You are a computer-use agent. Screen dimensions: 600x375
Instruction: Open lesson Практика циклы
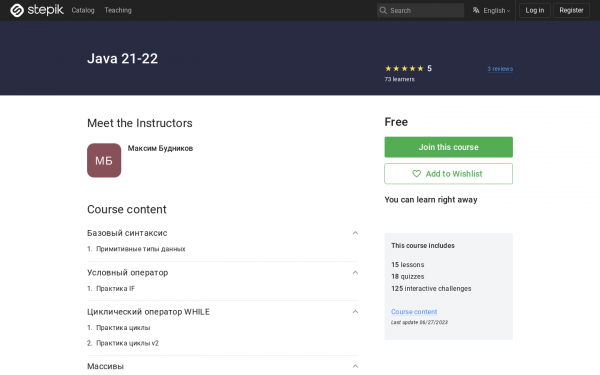123,328
